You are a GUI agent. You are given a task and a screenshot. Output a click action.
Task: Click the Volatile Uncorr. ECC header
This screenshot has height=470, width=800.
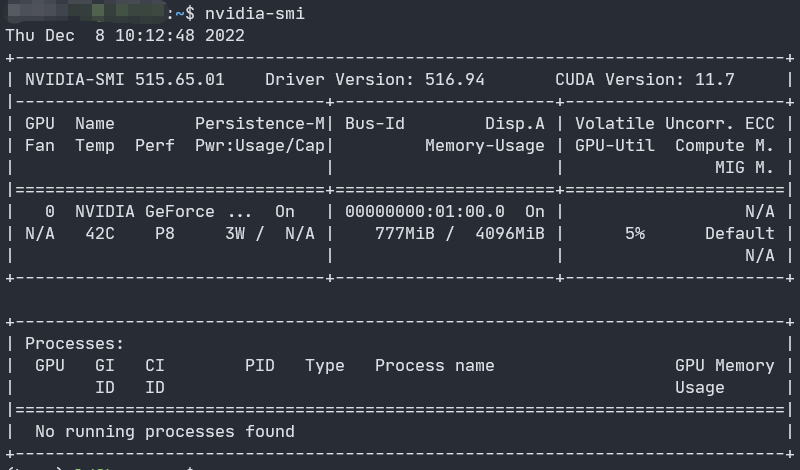point(675,123)
